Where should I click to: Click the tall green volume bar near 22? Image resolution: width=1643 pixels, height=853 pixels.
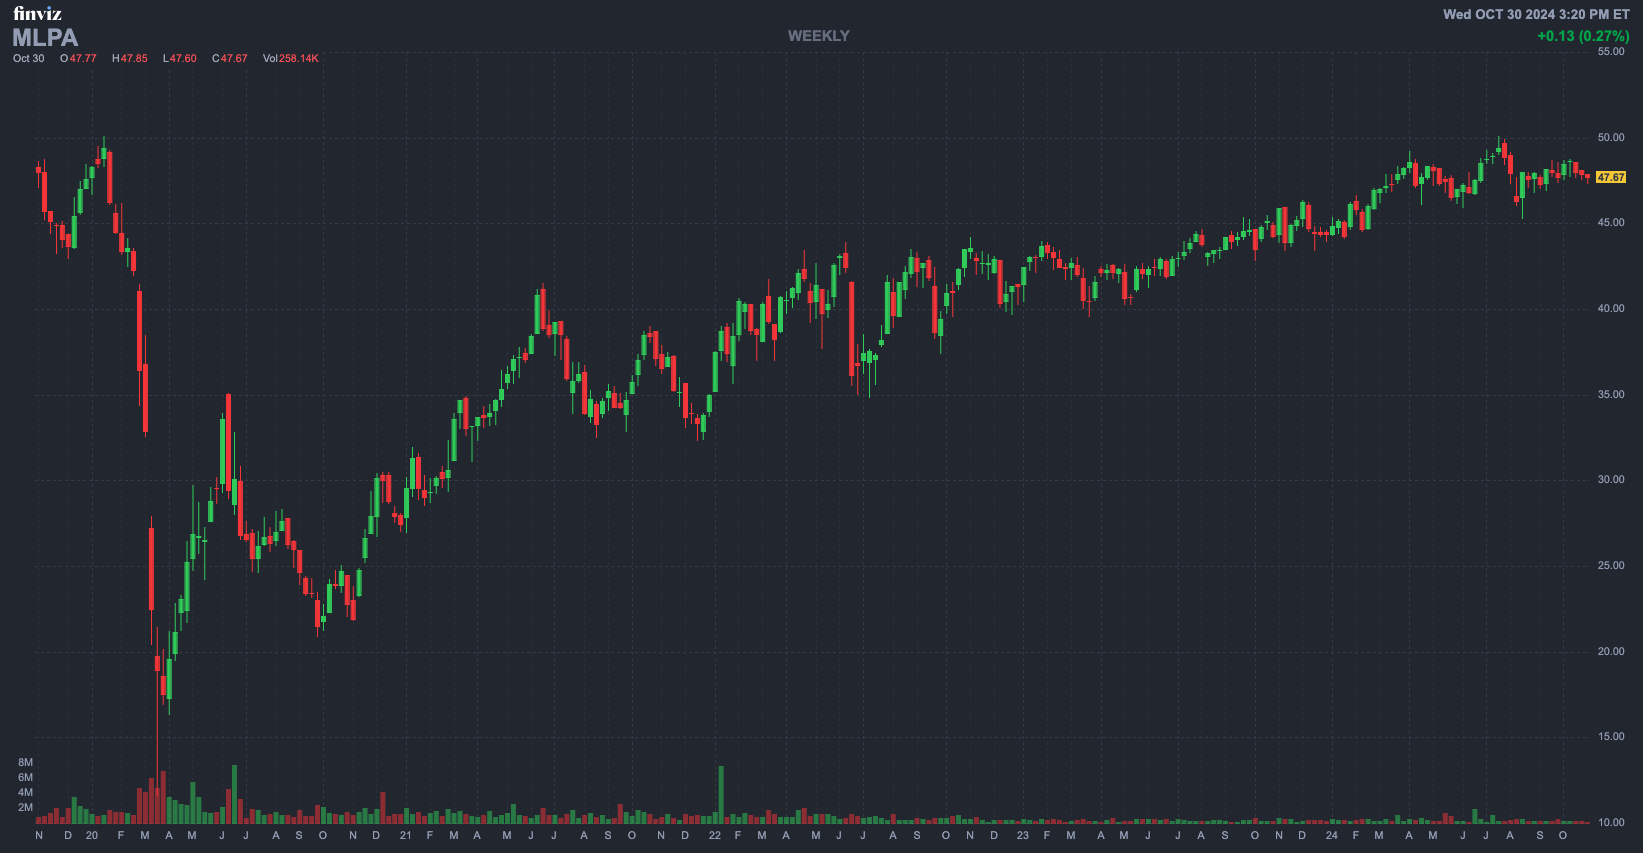coord(721,795)
